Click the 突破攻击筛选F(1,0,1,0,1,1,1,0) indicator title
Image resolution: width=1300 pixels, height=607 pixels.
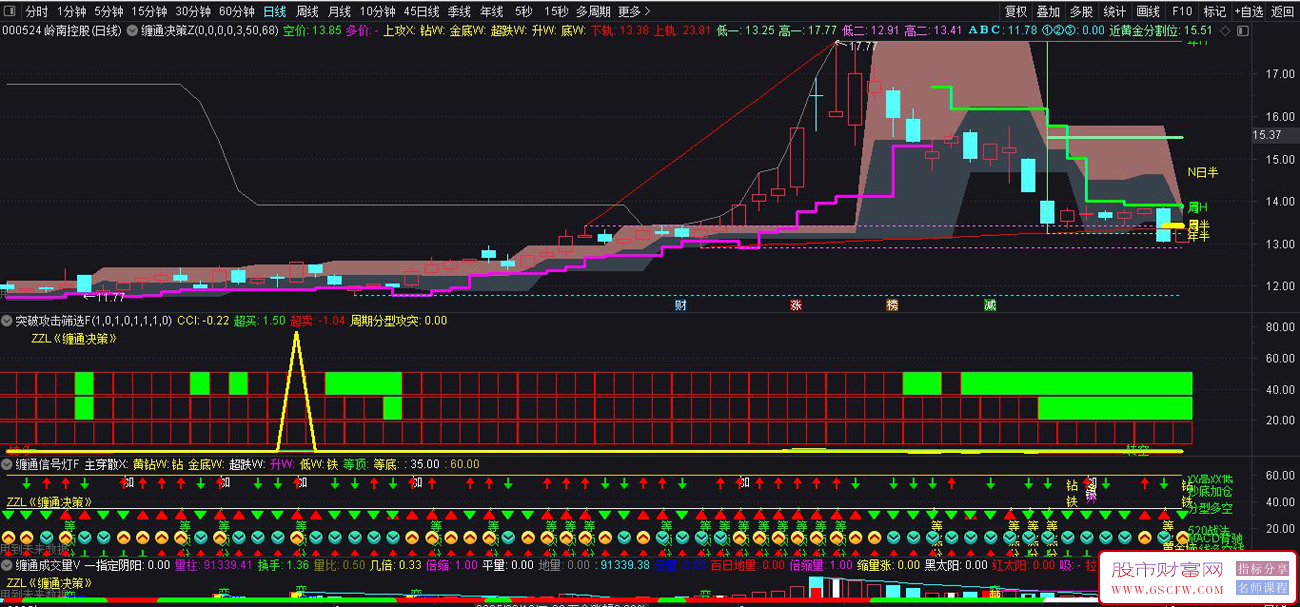click(x=95, y=321)
